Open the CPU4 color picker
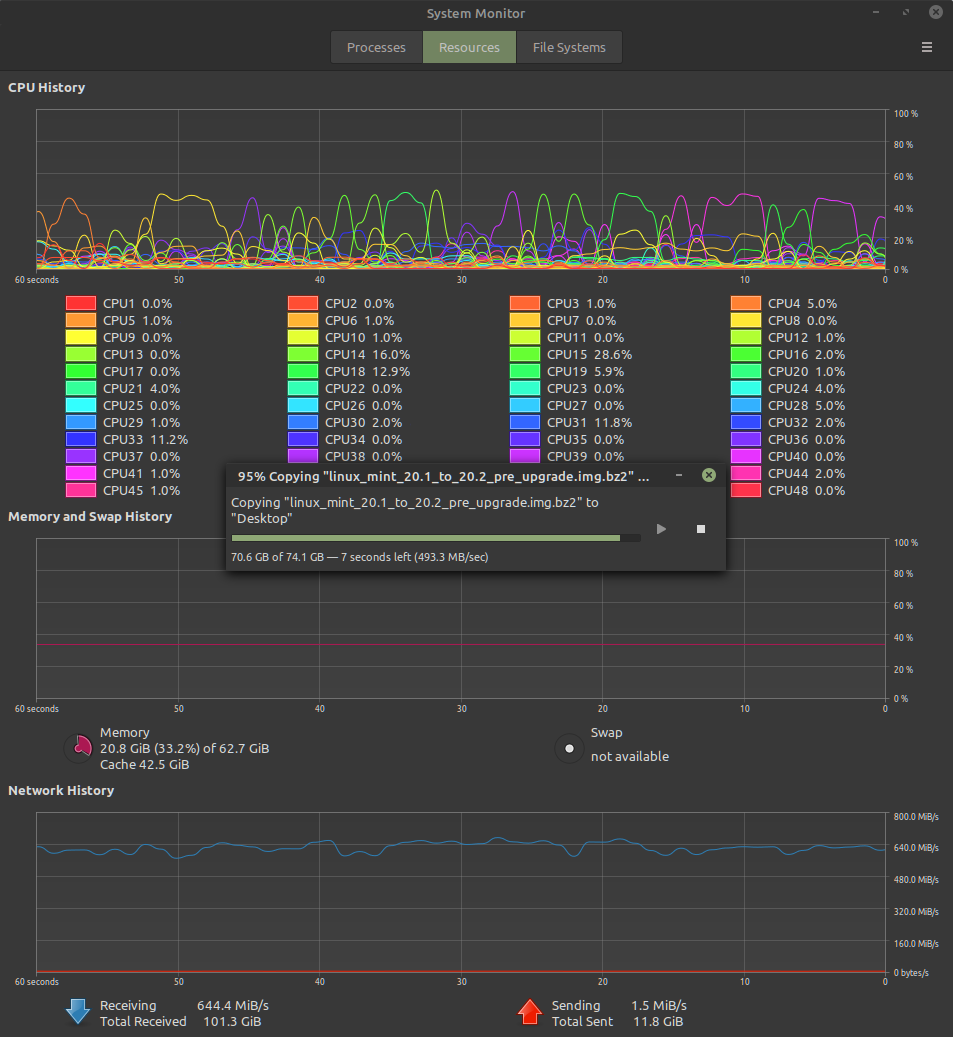 (x=746, y=303)
